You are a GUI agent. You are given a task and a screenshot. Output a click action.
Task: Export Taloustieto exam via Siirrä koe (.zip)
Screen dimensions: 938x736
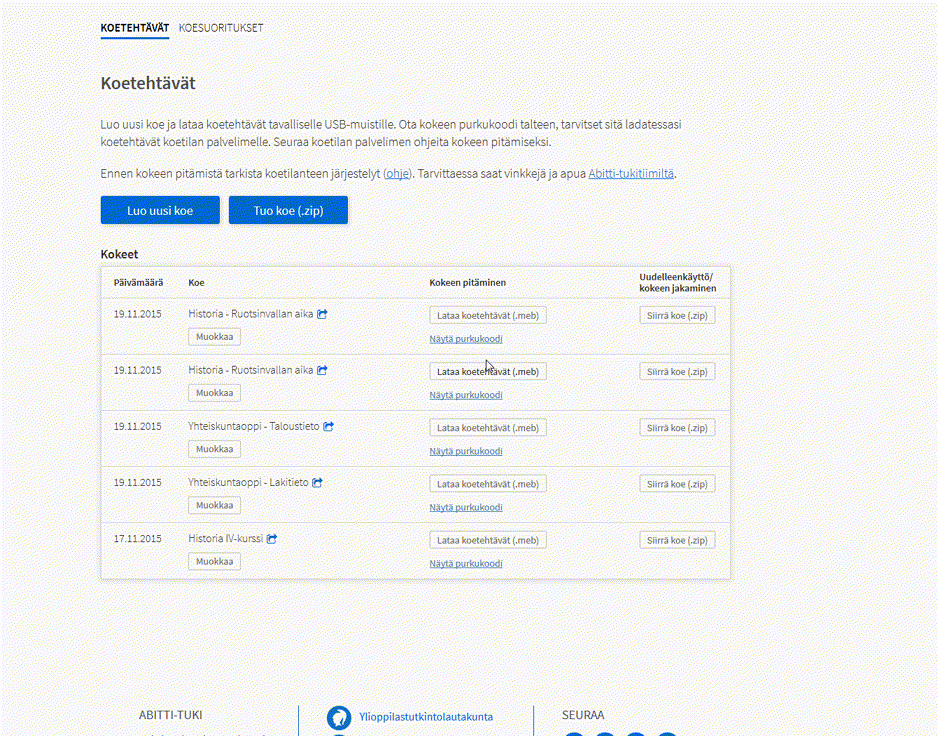(677, 428)
